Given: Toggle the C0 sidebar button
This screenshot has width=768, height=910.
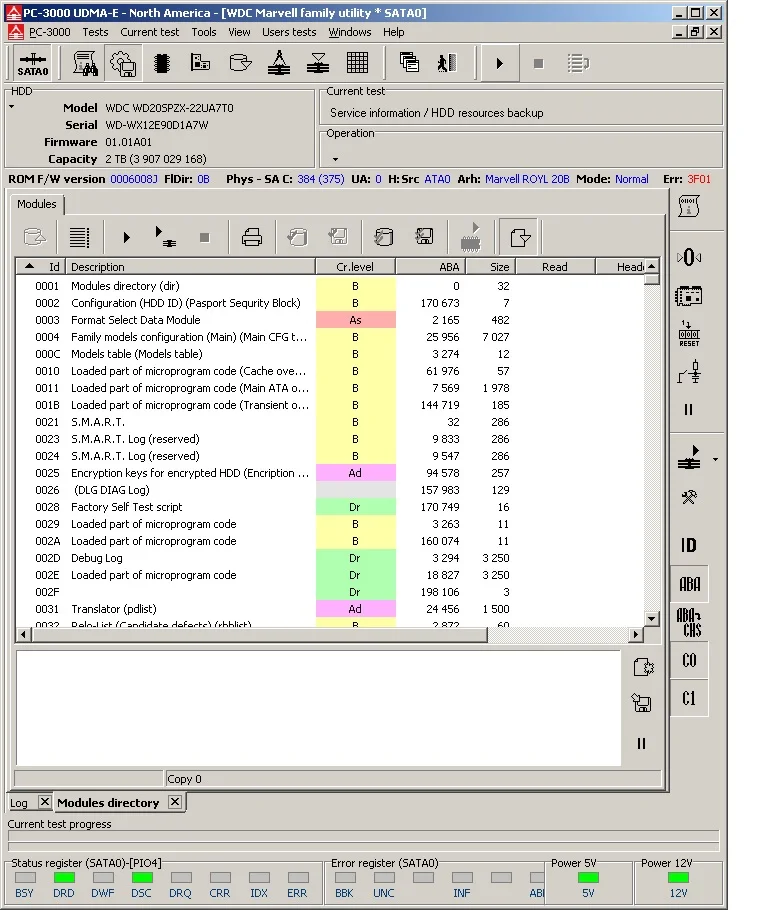Looking at the screenshot, I should (689, 660).
